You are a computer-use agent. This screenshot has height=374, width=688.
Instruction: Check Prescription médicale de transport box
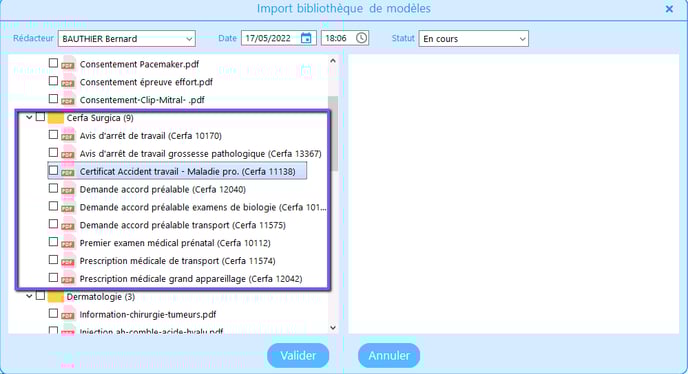click(53, 259)
